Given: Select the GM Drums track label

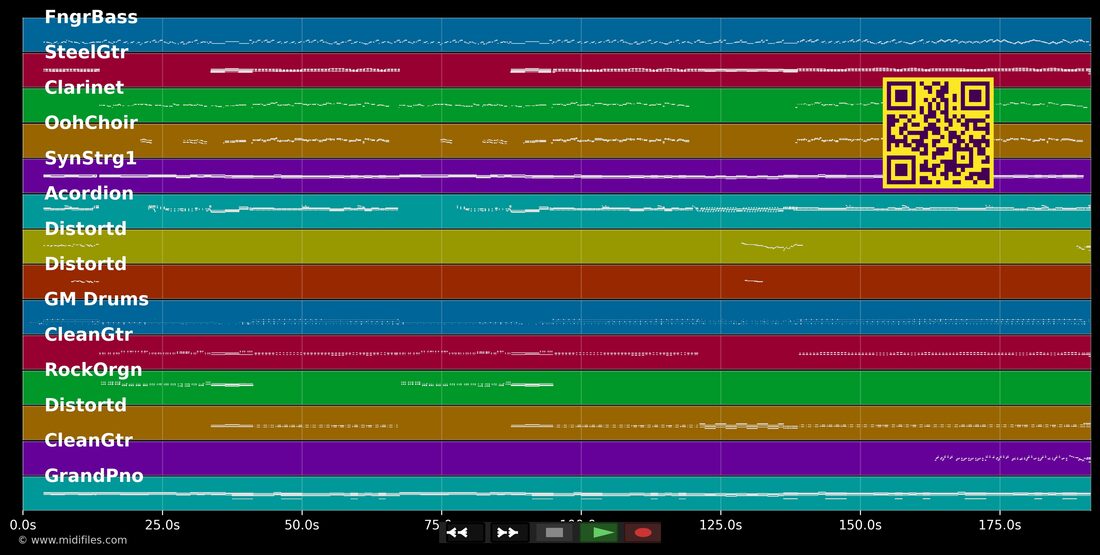Looking at the screenshot, I should [96, 299].
